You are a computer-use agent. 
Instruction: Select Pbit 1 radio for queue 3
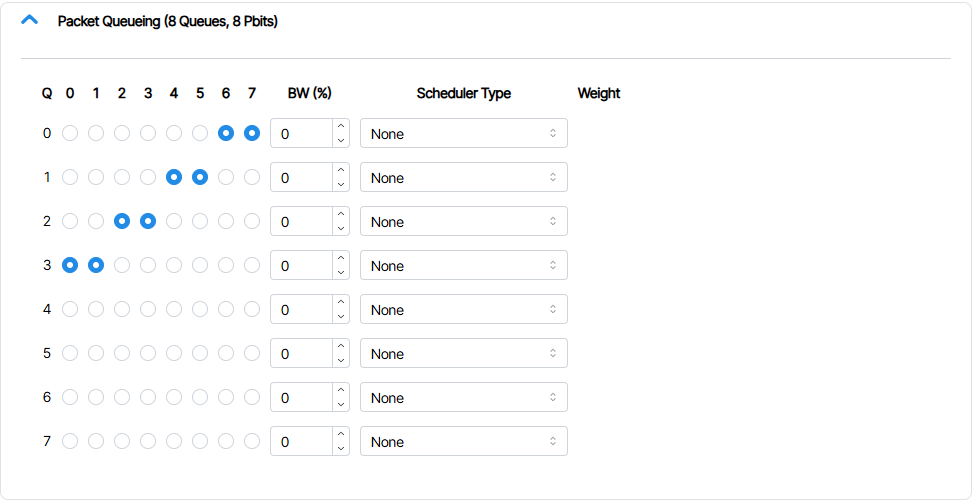[96, 265]
